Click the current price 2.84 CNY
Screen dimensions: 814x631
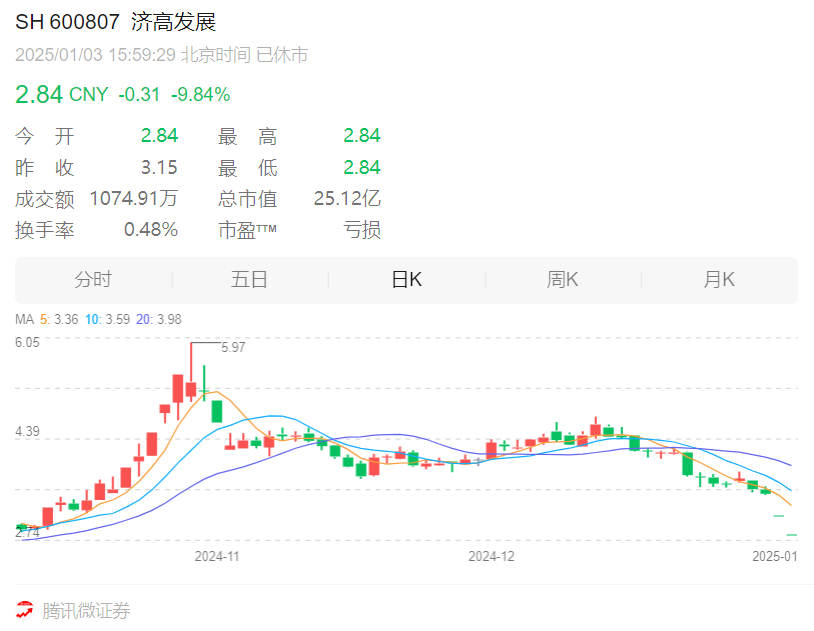38,94
